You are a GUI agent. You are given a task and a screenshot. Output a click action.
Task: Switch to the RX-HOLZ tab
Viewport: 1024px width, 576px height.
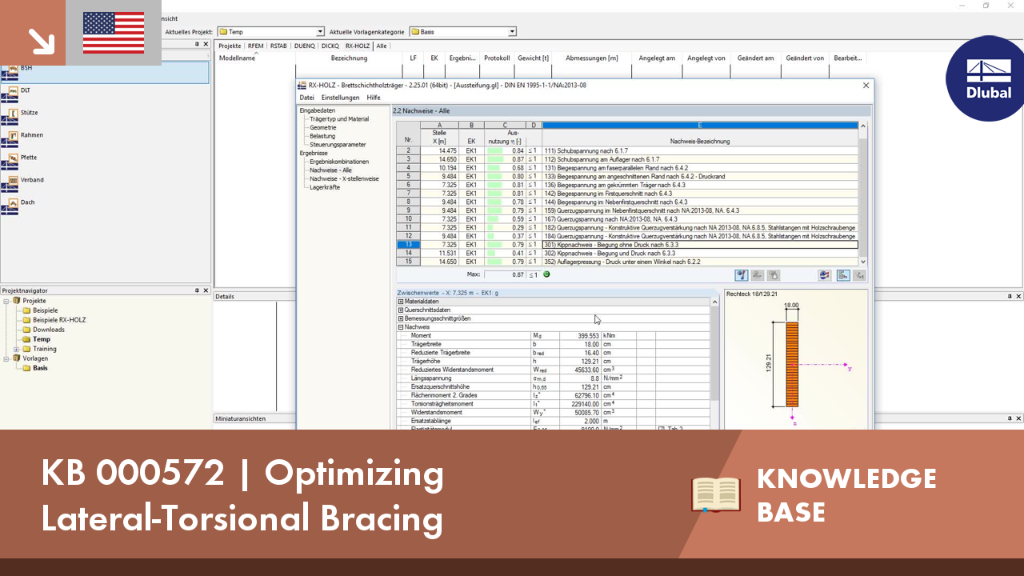[357, 46]
